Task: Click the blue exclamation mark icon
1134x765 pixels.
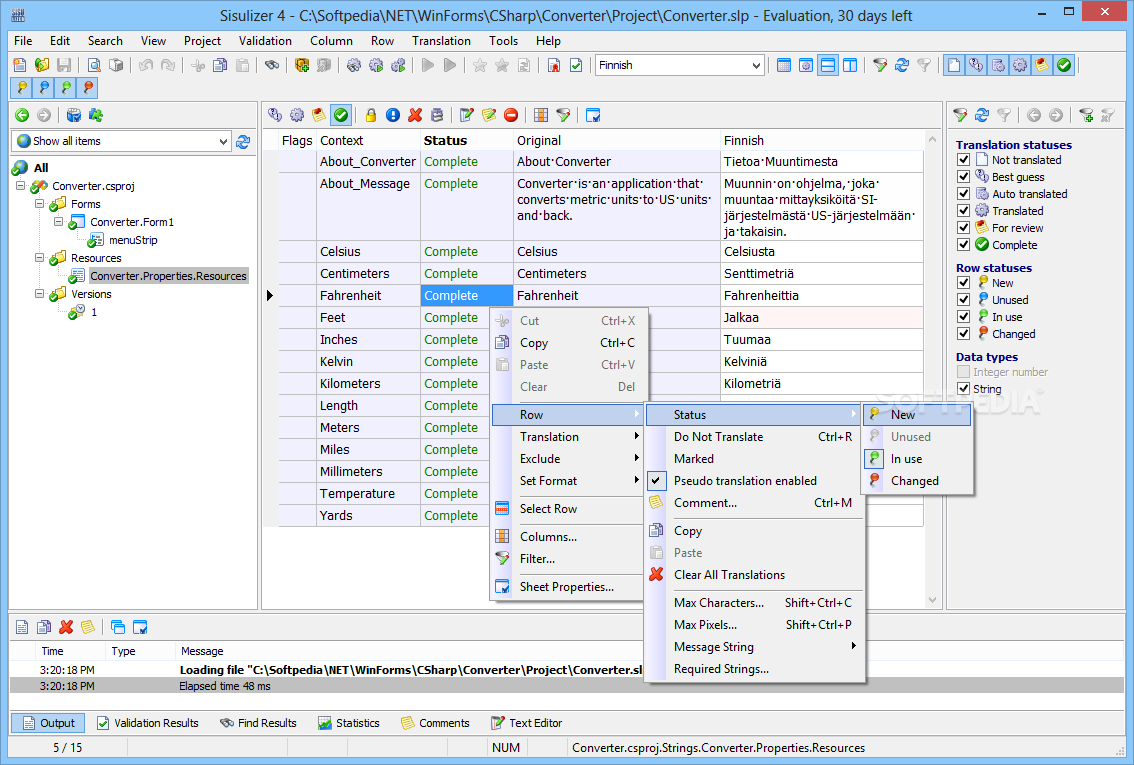Action: pos(393,115)
